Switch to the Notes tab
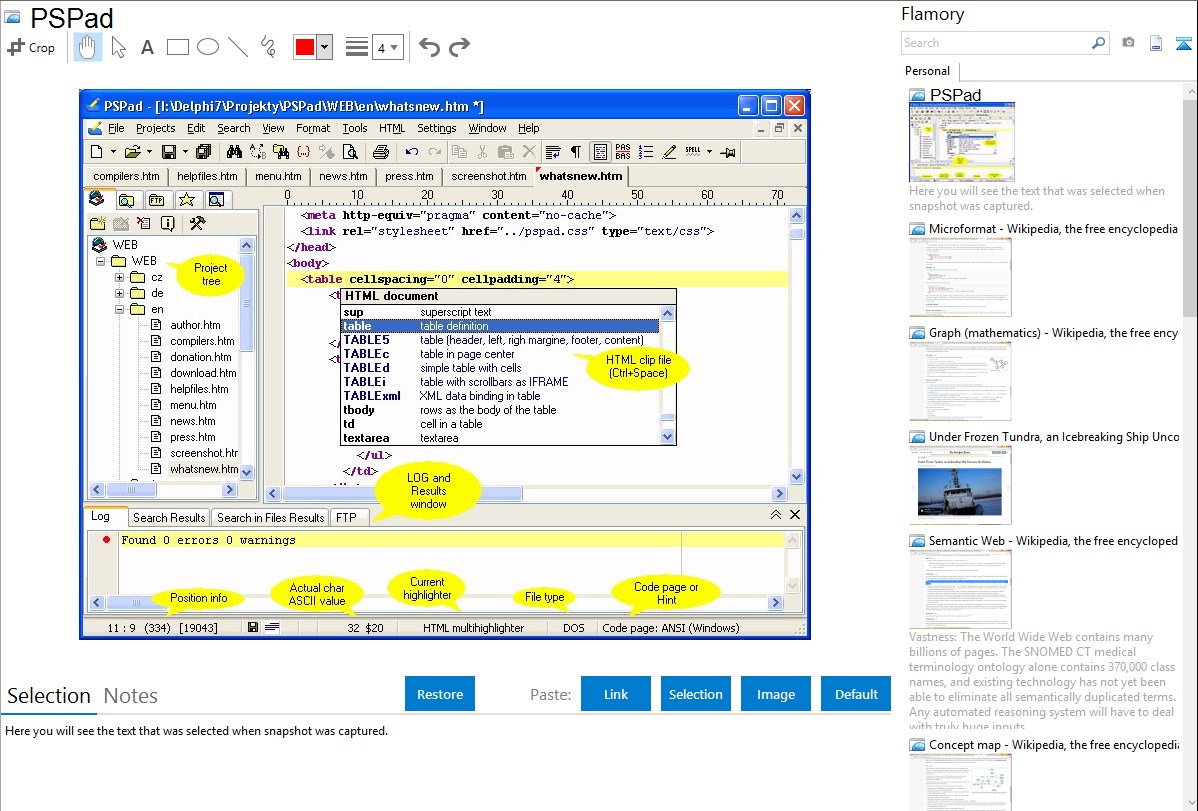The height and width of the screenshot is (811, 1198). point(131,696)
